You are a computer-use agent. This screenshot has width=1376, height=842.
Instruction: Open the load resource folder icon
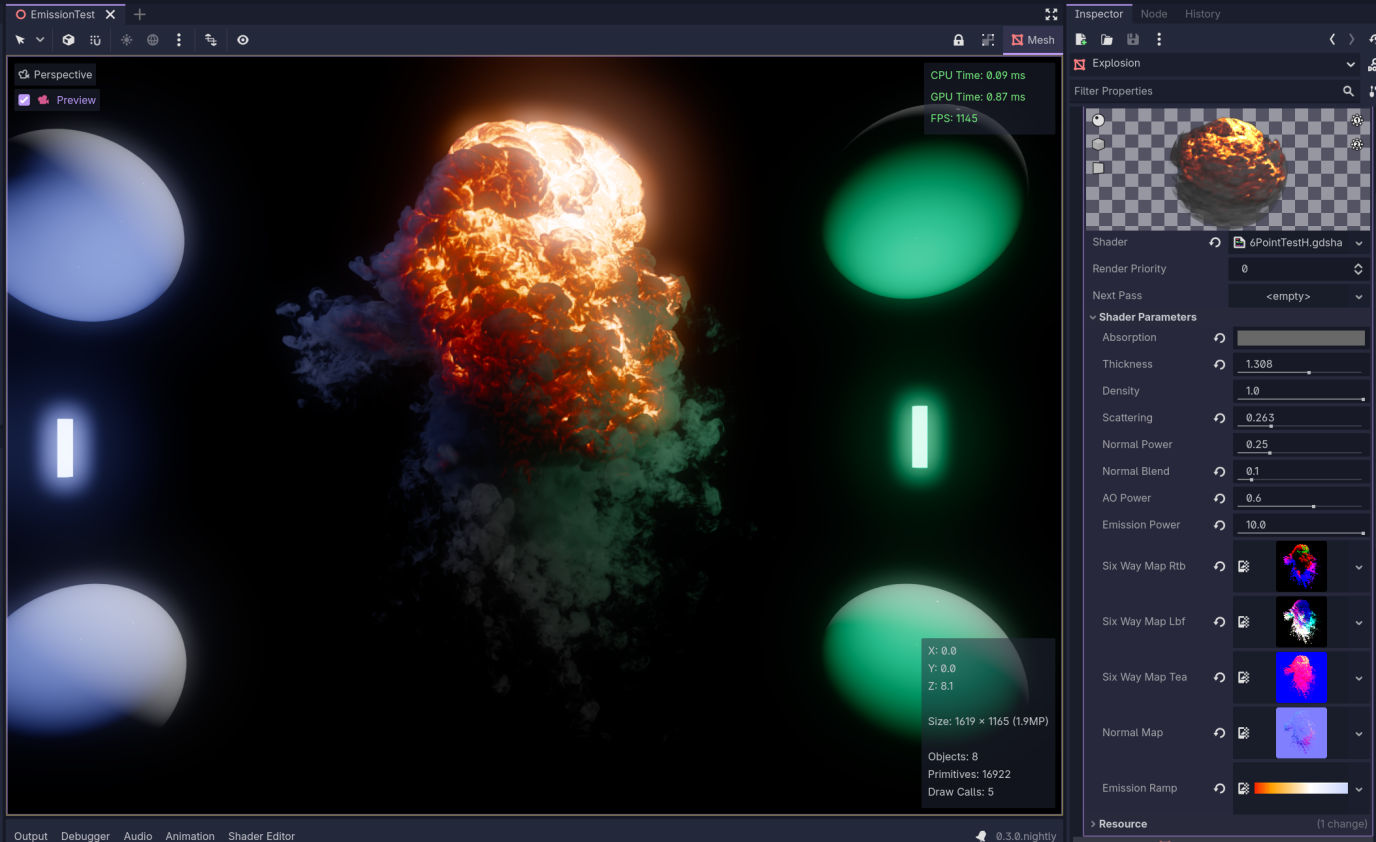[x=1107, y=40]
